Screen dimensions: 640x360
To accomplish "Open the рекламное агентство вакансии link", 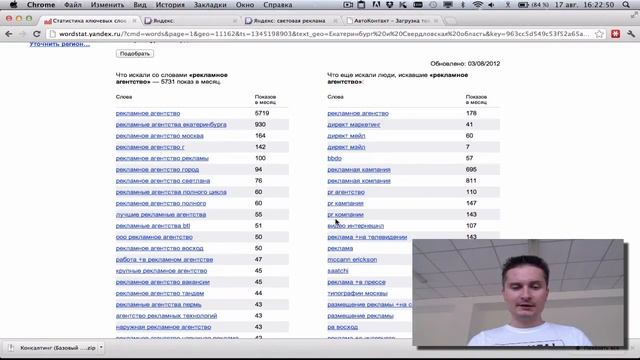I will (x=163, y=282).
